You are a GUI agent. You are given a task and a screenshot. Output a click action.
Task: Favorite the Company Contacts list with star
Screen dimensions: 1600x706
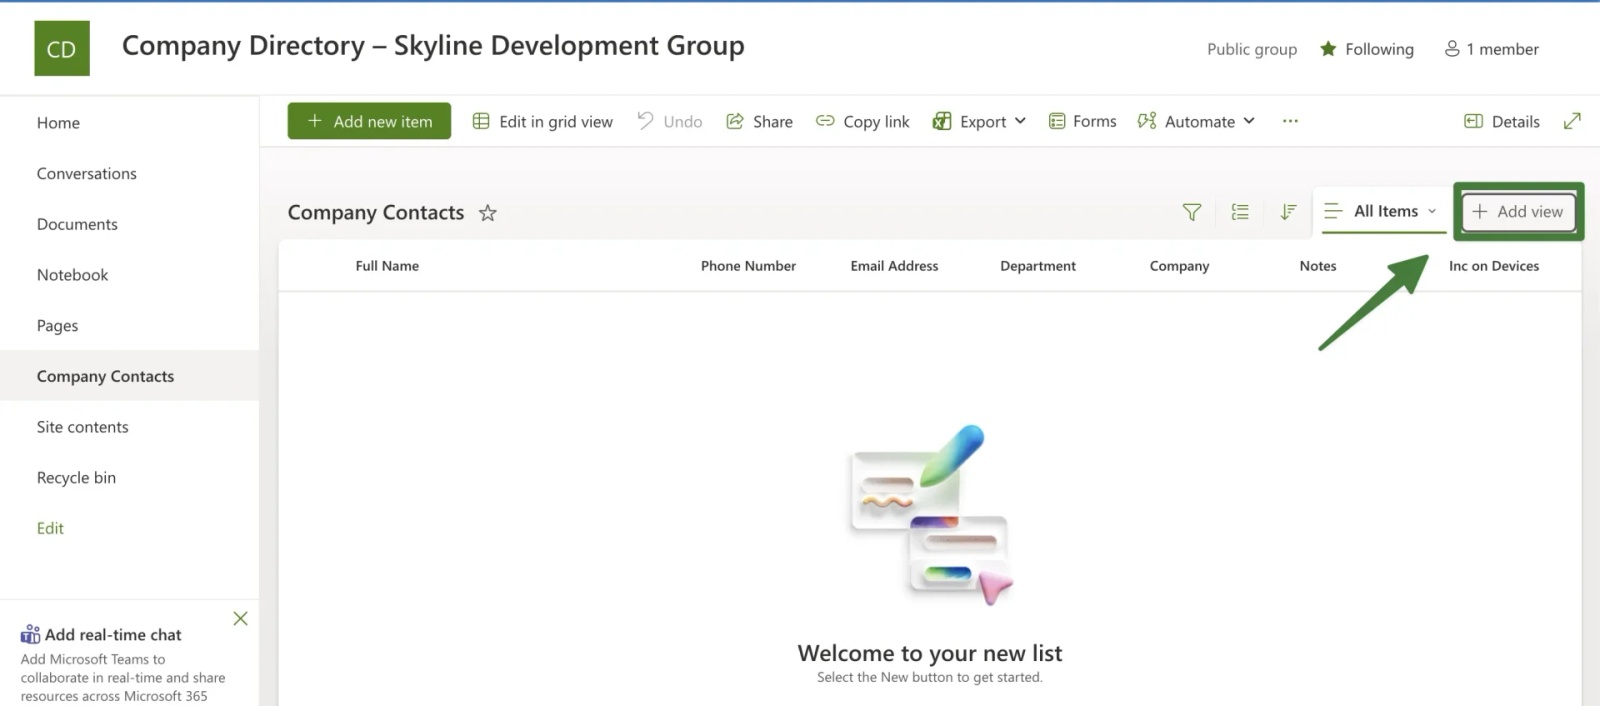tap(487, 212)
